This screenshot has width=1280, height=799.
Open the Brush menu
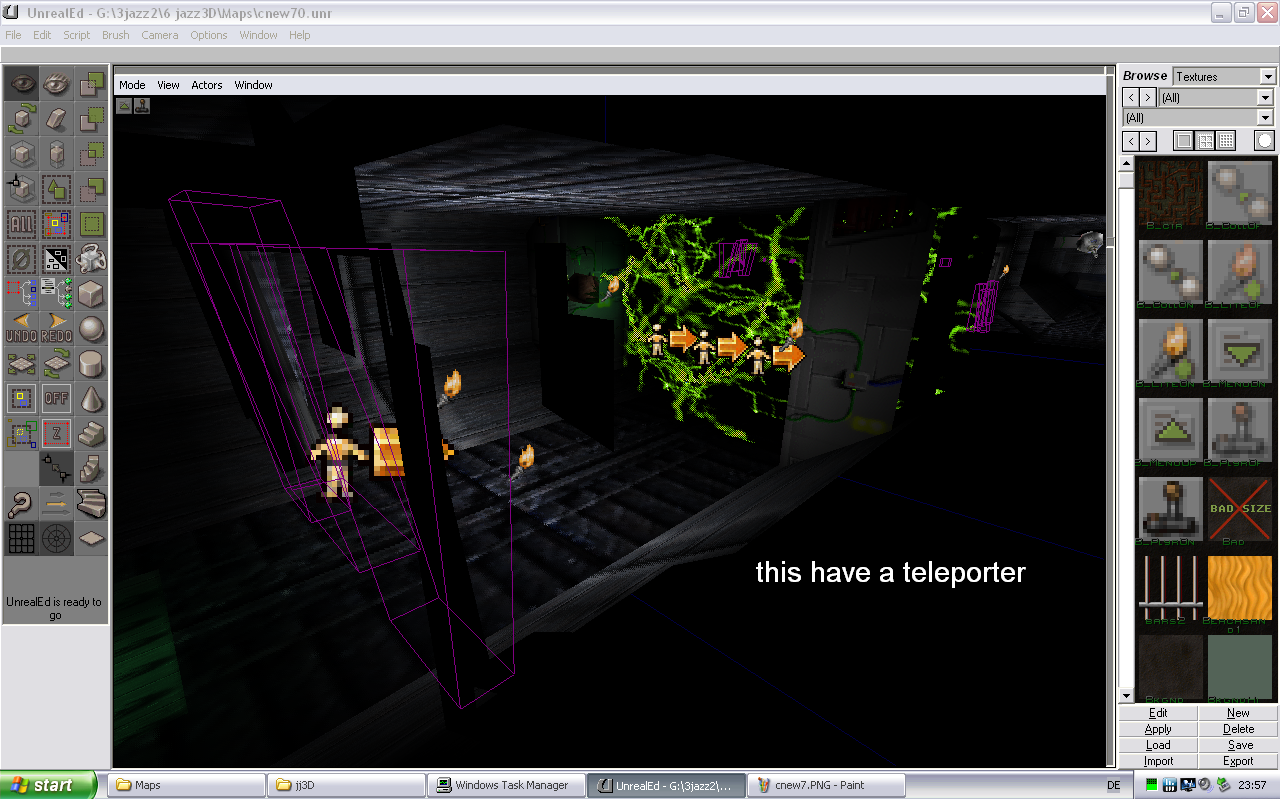click(116, 35)
